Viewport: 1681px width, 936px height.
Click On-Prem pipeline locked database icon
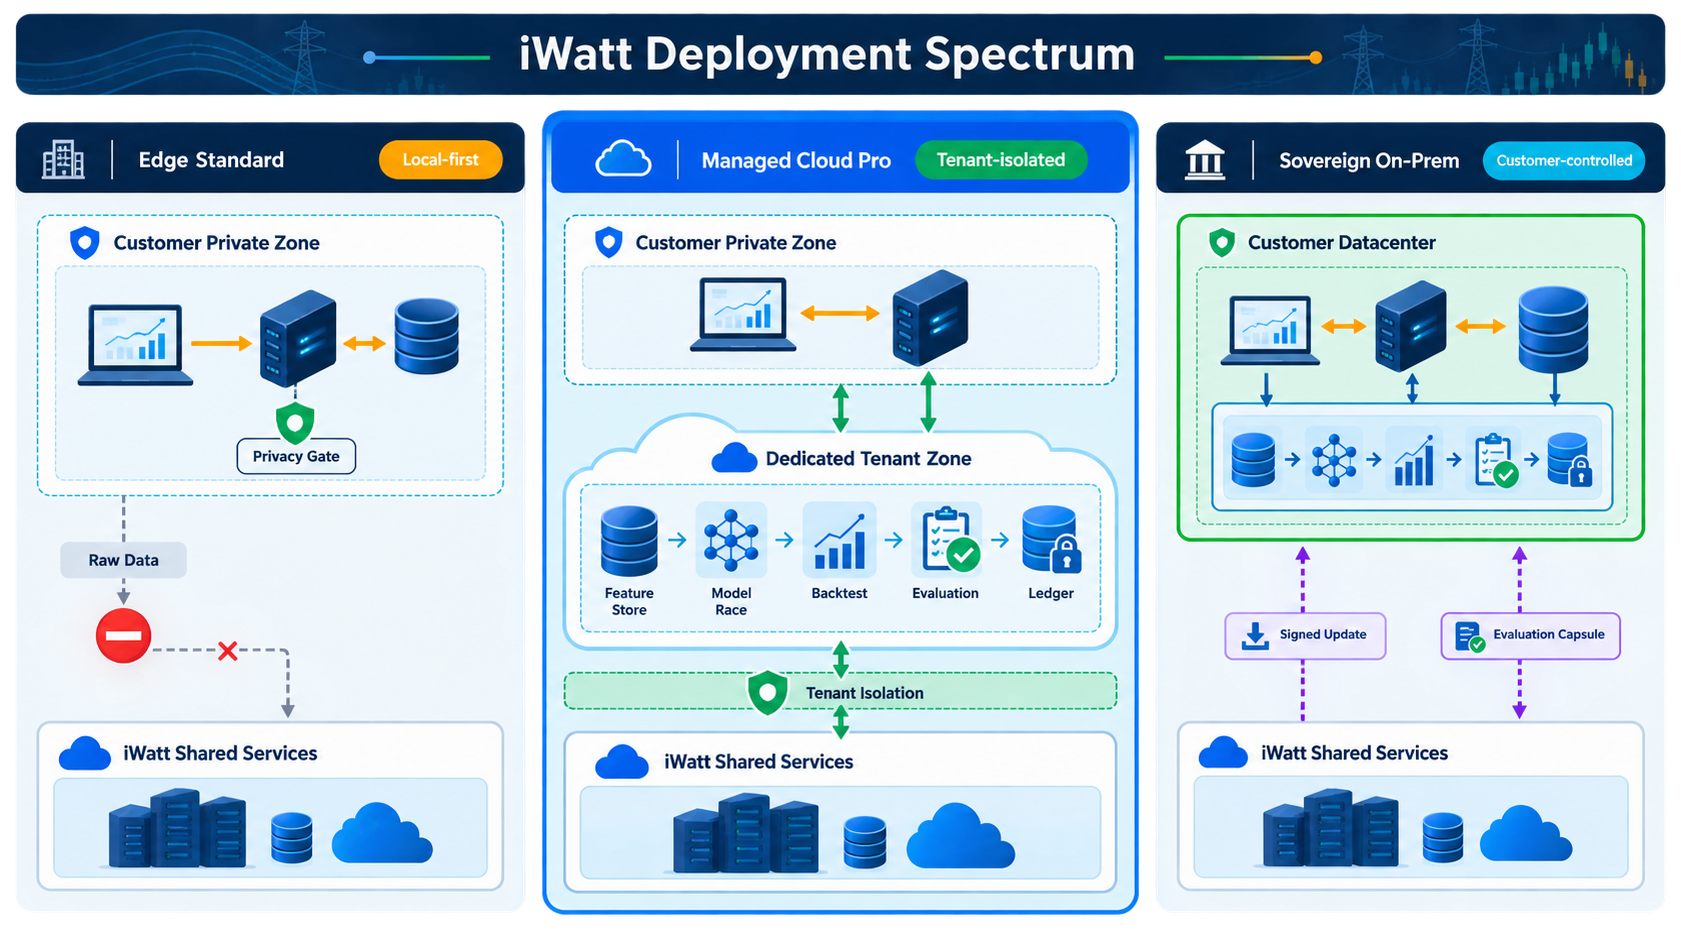[1569, 460]
